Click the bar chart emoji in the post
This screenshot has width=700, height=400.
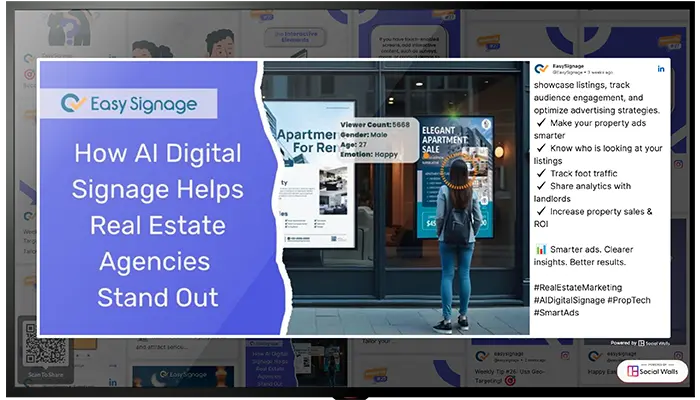point(541,249)
